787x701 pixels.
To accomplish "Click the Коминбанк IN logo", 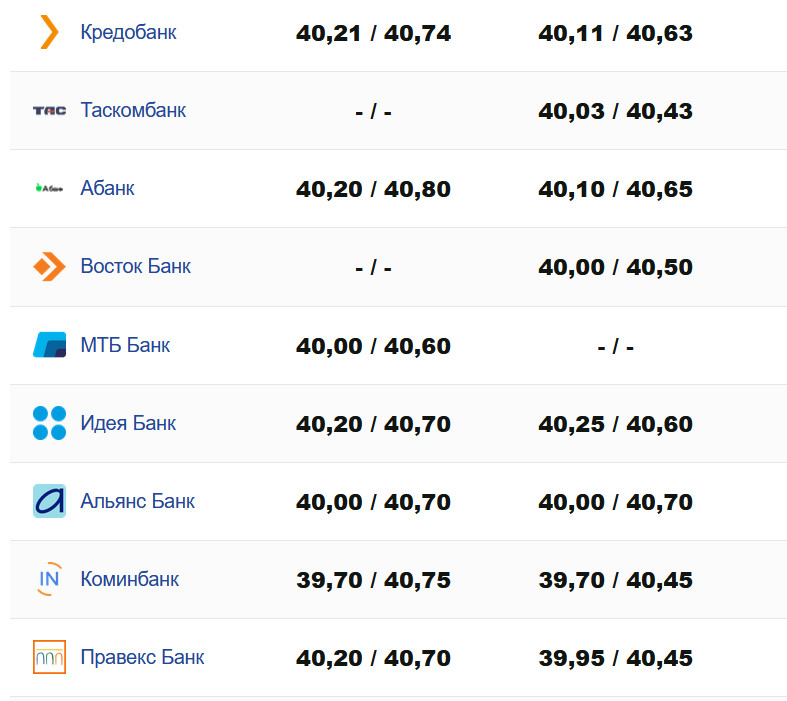I will click(49, 579).
